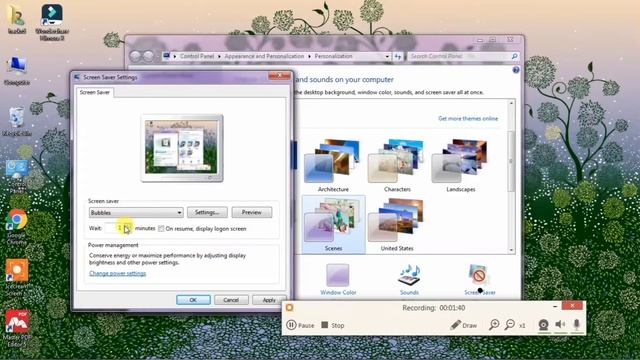
Task: Click the forward arrow in Control Panel window
Action: 149,56
